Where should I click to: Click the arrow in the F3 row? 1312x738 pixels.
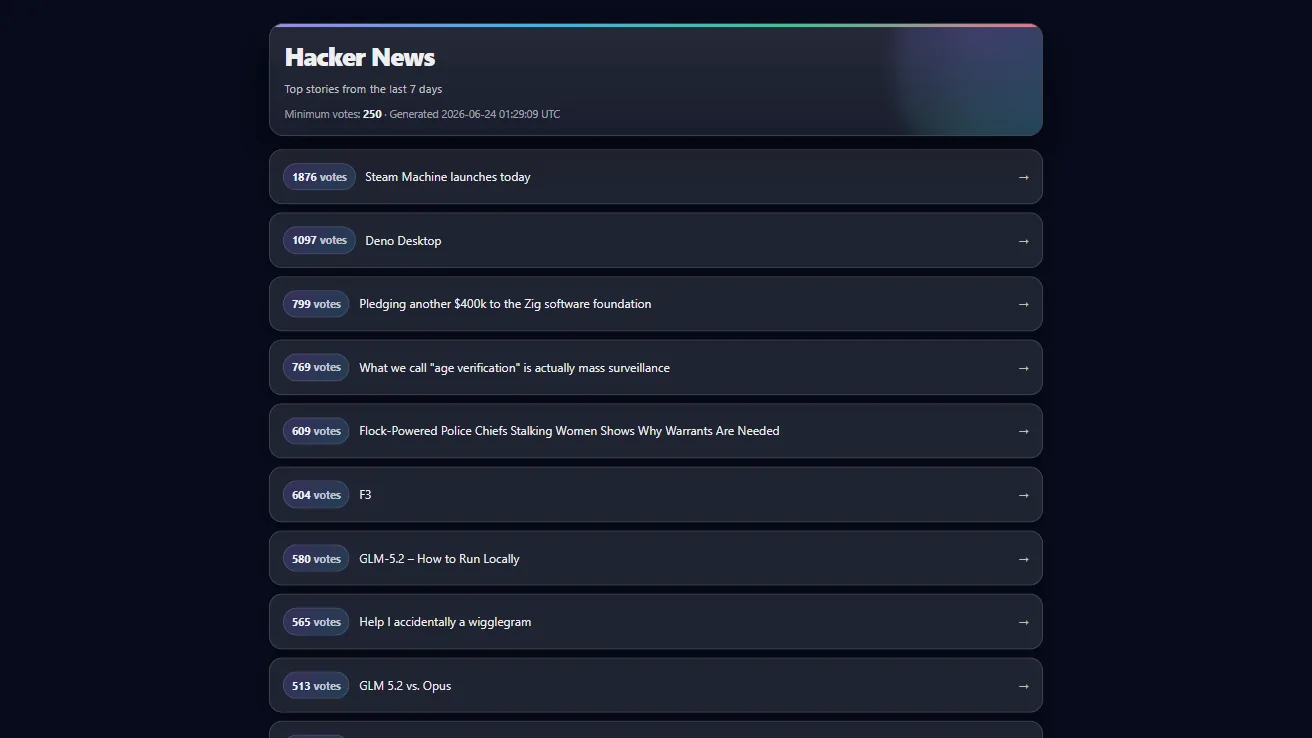(1023, 495)
